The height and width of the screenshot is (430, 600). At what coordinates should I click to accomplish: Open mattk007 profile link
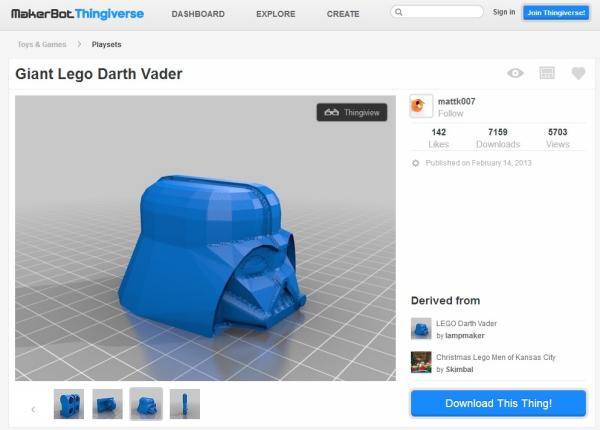pos(457,101)
